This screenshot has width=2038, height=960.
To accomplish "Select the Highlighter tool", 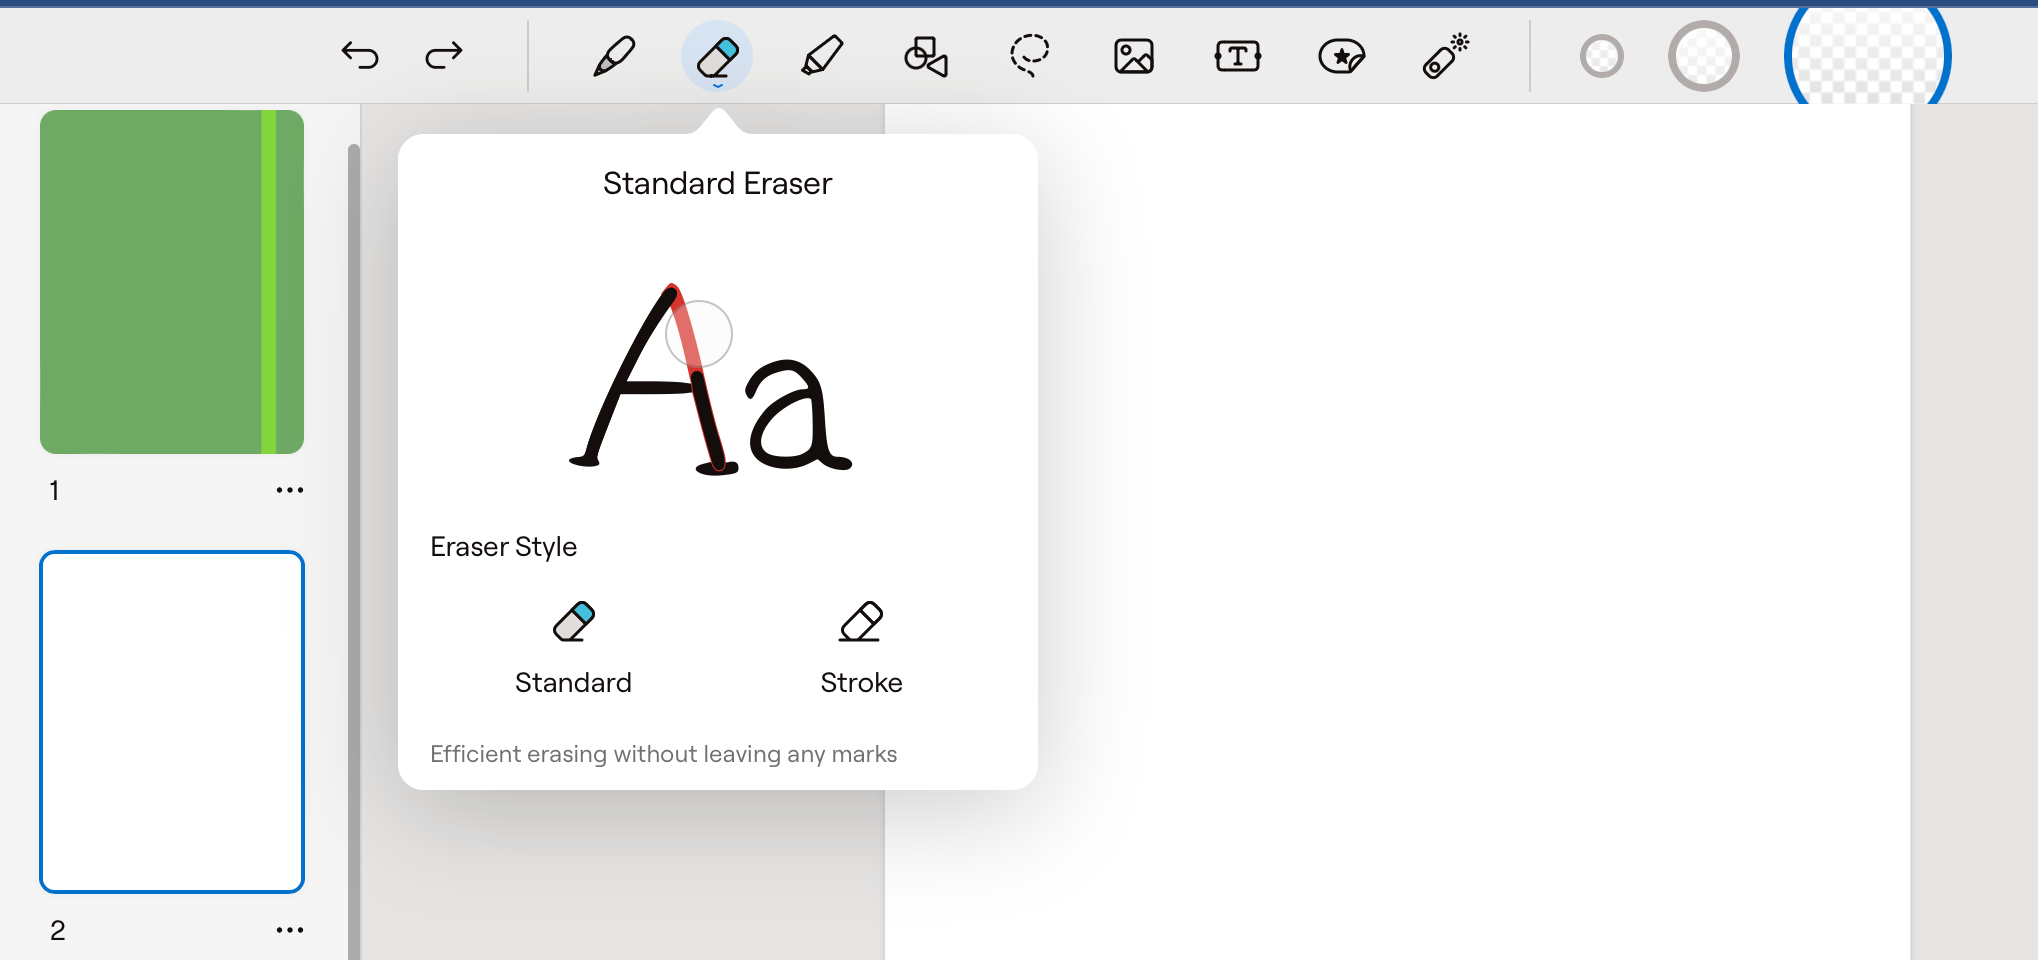I will click(822, 56).
